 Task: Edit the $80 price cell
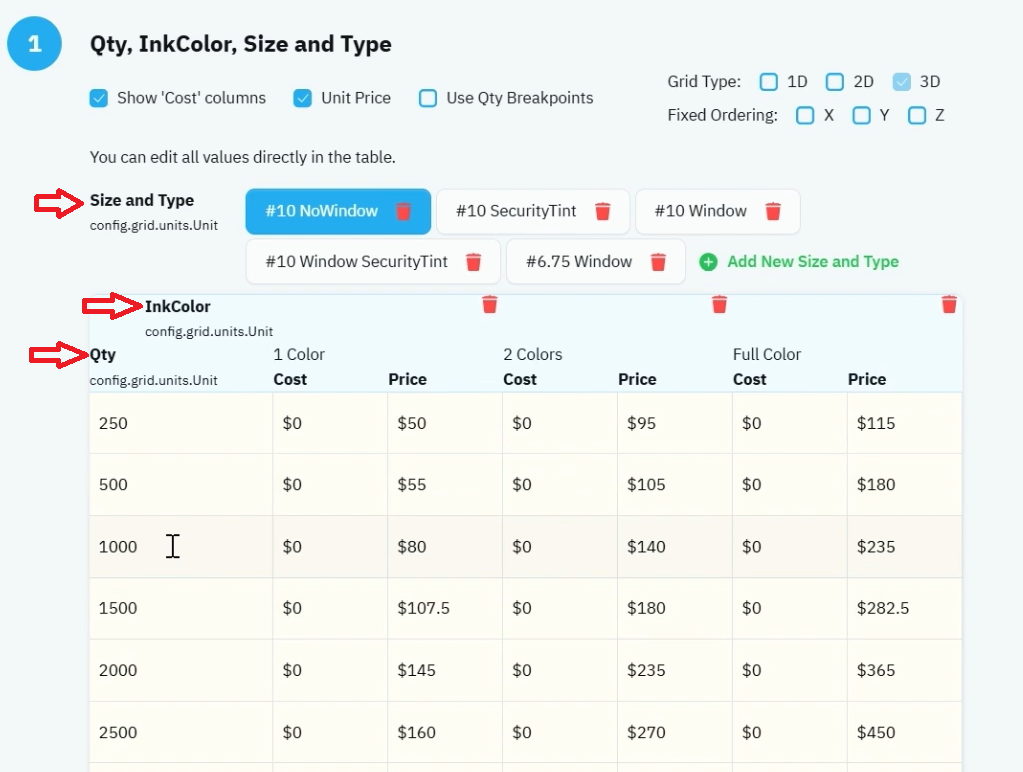[445, 547]
